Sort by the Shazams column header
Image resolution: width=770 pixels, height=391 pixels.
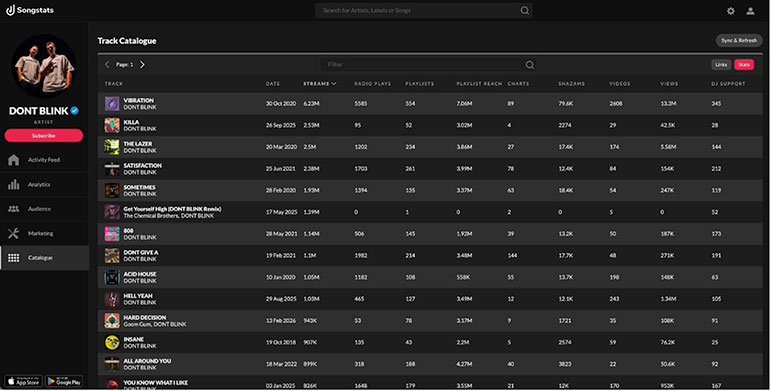coord(572,84)
